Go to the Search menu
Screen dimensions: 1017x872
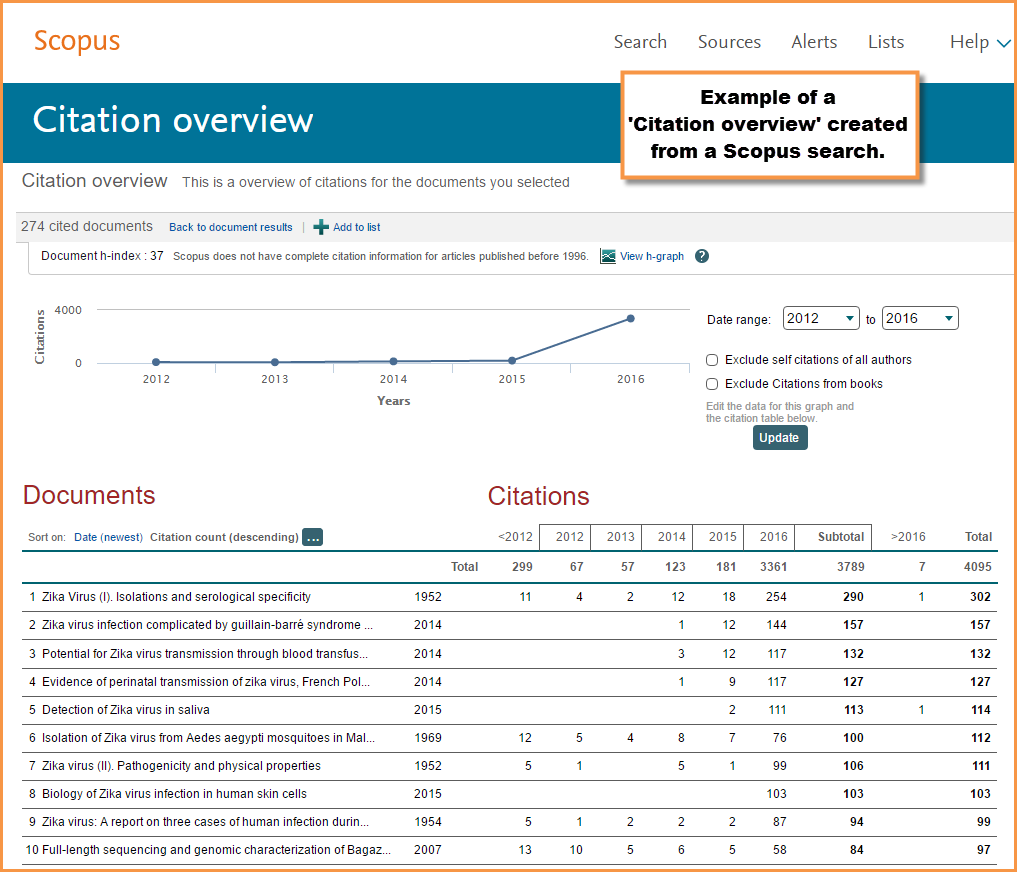tap(640, 42)
